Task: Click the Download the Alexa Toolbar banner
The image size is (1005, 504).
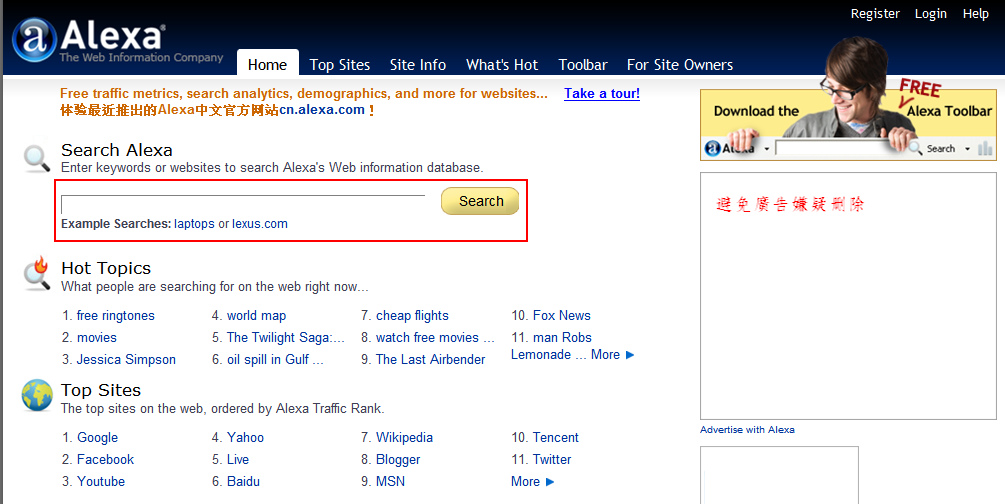Action: click(x=848, y=124)
